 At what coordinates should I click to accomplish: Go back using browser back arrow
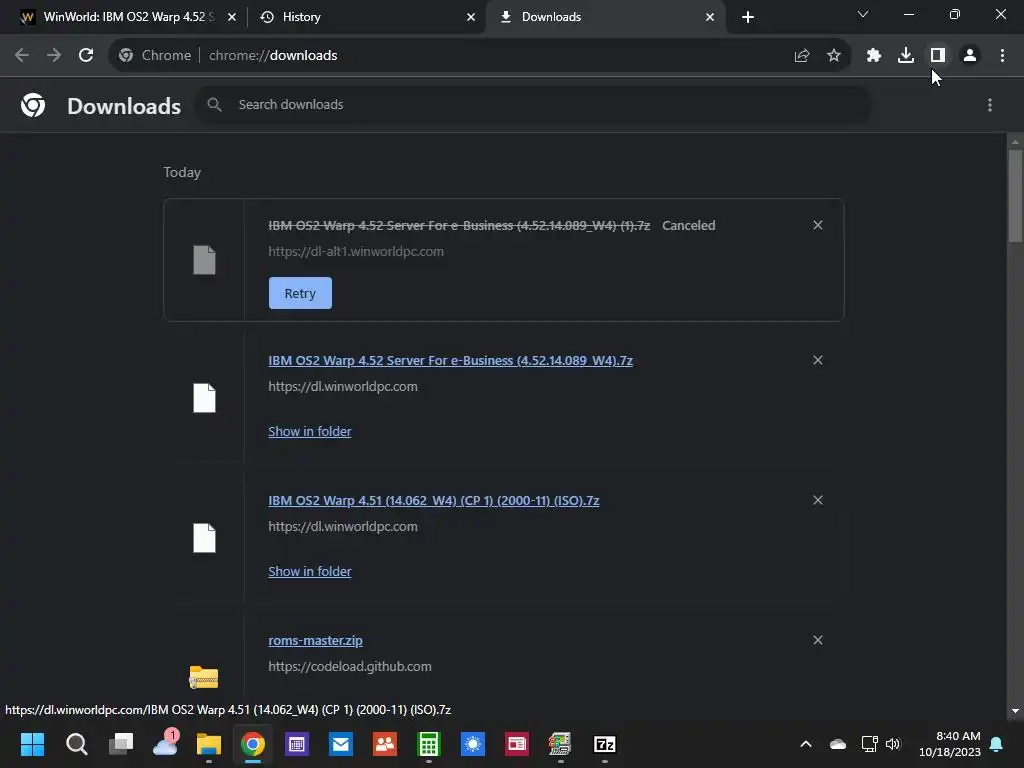coord(22,56)
